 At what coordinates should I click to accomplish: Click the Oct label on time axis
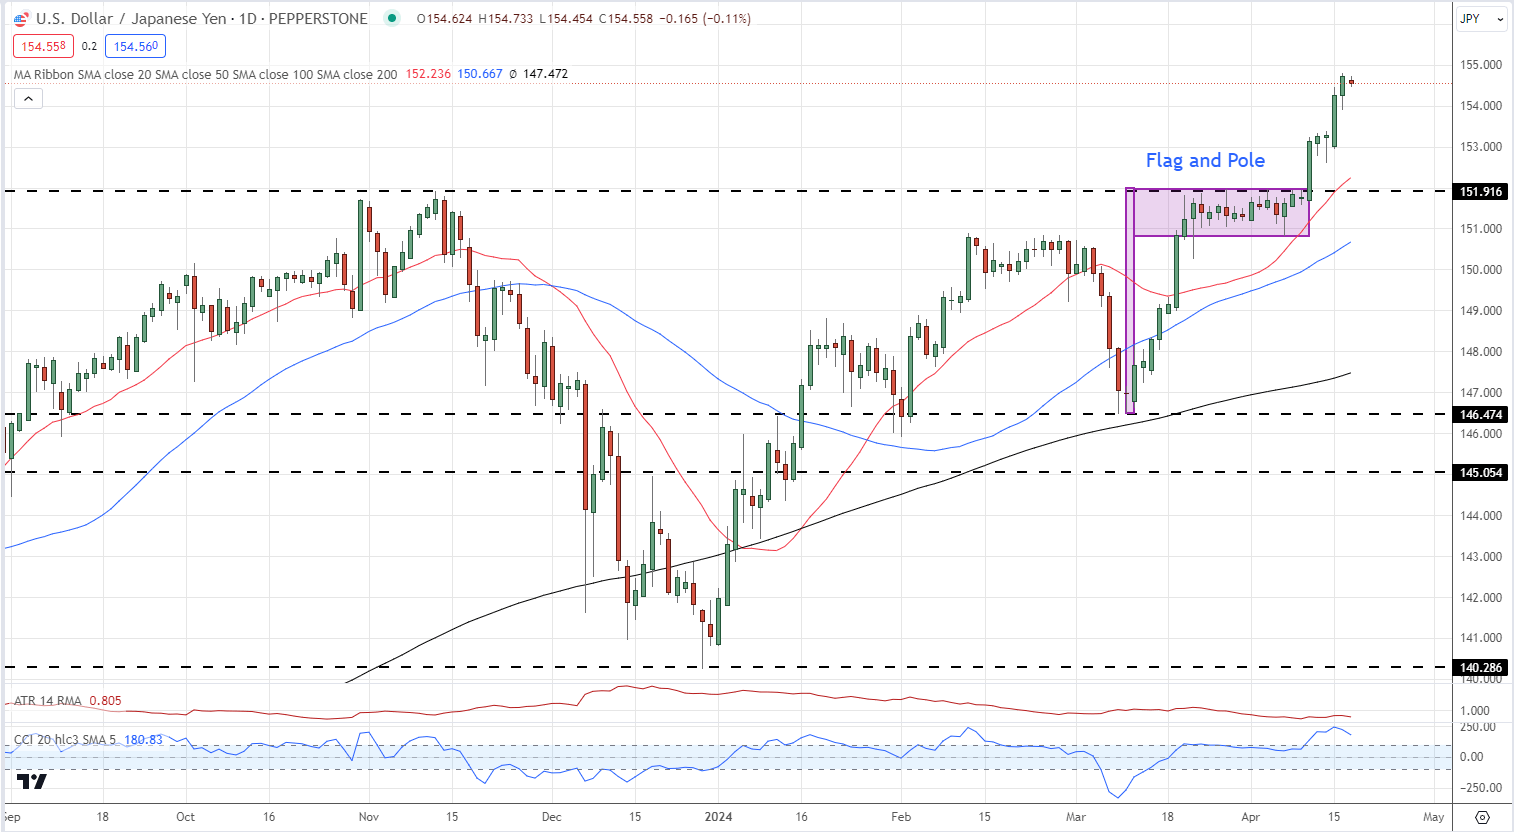186,817
